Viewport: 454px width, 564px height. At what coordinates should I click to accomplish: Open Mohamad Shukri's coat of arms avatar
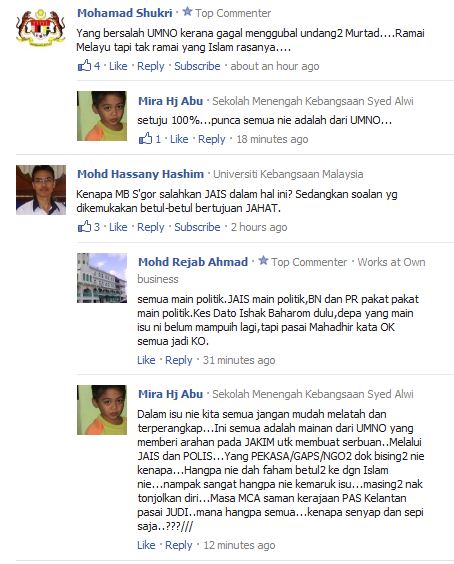pyautogui.click(x=41, y=29)
